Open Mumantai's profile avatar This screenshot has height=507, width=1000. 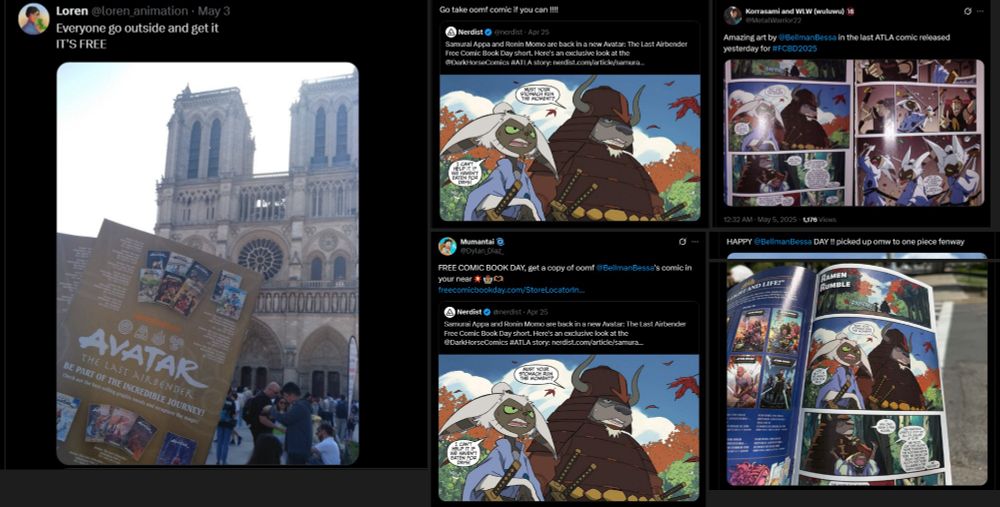click(448, 246)
